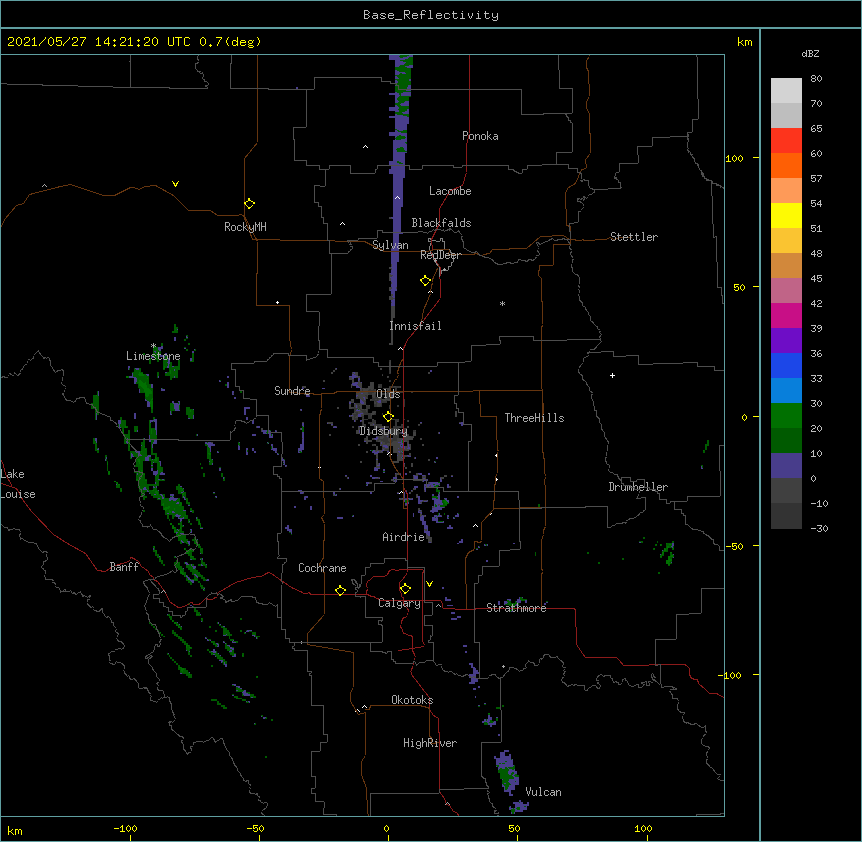Click the Sylvan label
This screenshot has width=862, height=842.
[x=390, y=245]
